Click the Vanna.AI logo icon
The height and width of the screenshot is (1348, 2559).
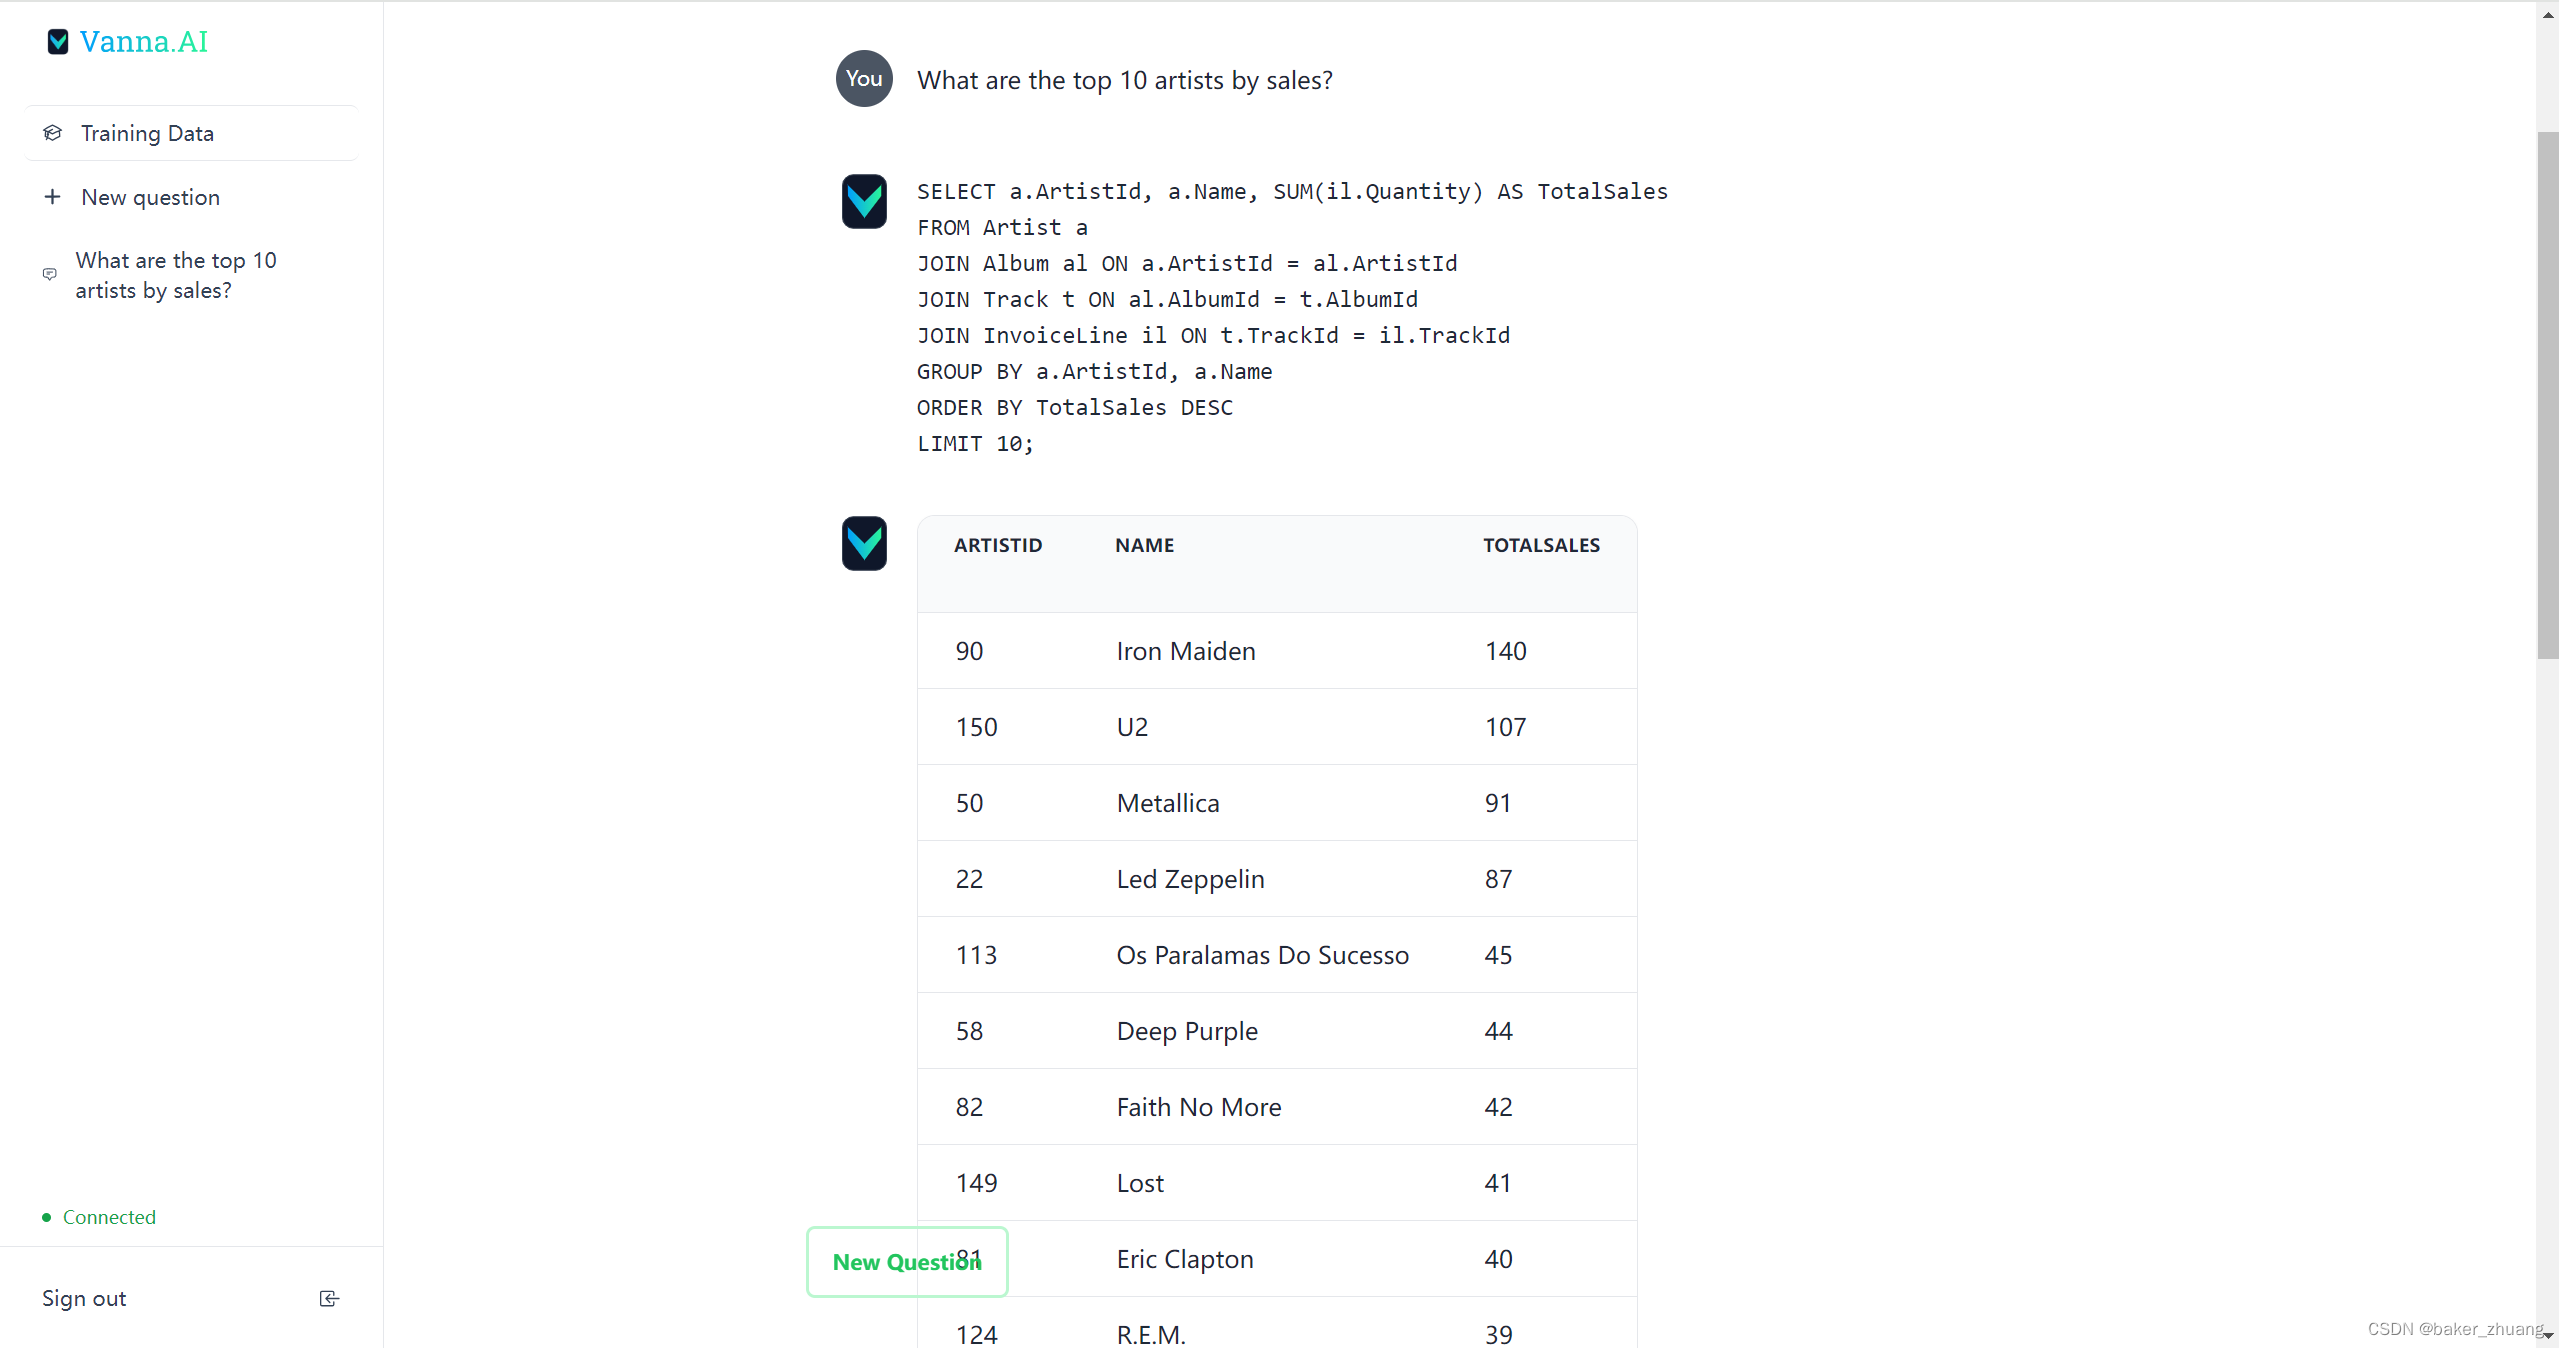pos(57,42)
